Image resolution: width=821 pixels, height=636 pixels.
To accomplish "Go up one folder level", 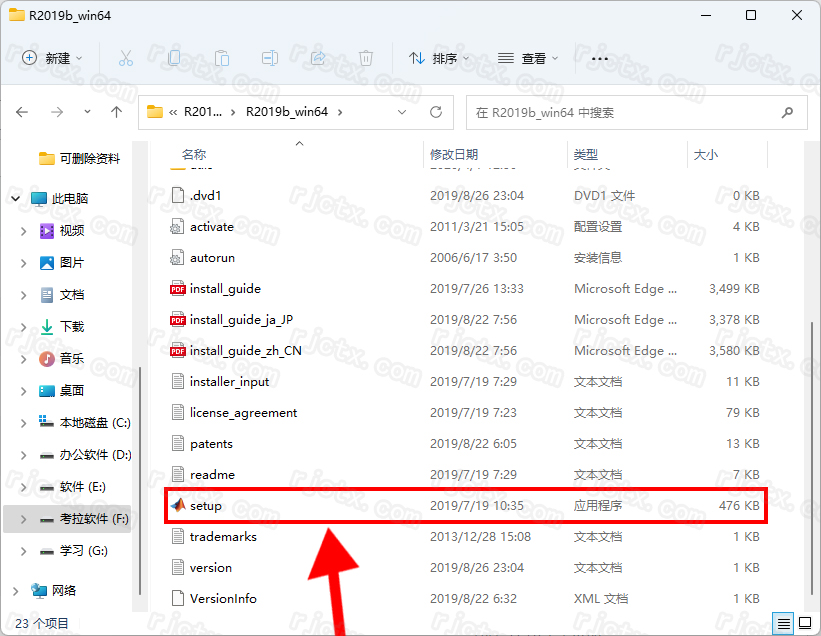I will coord(117,112).
